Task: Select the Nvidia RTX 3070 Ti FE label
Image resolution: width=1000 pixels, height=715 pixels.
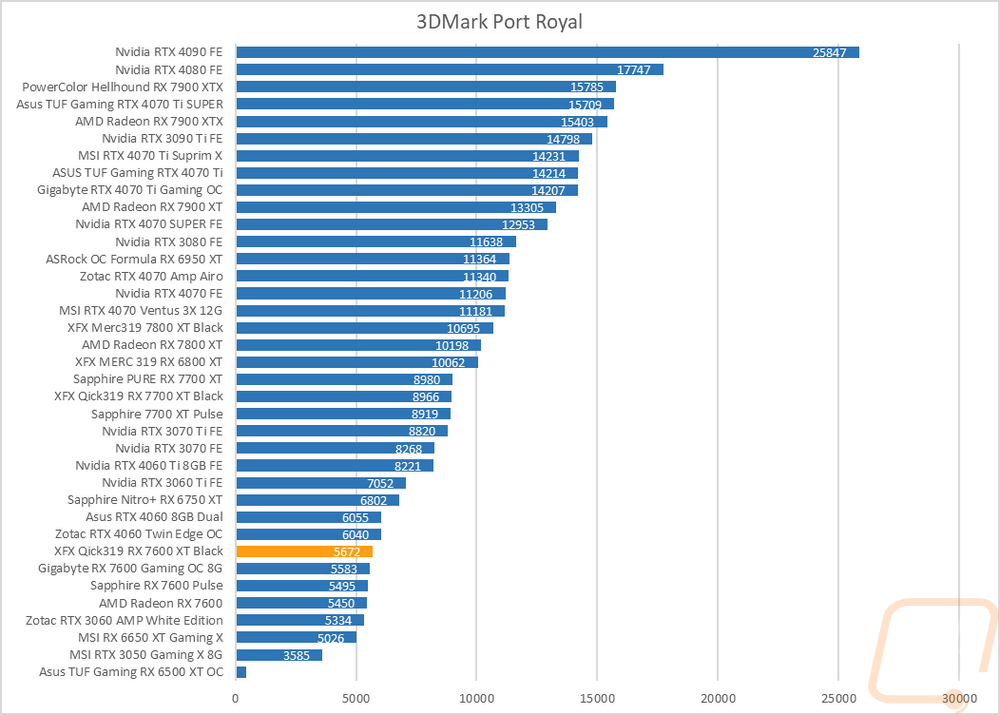Action: coord(163,431)
